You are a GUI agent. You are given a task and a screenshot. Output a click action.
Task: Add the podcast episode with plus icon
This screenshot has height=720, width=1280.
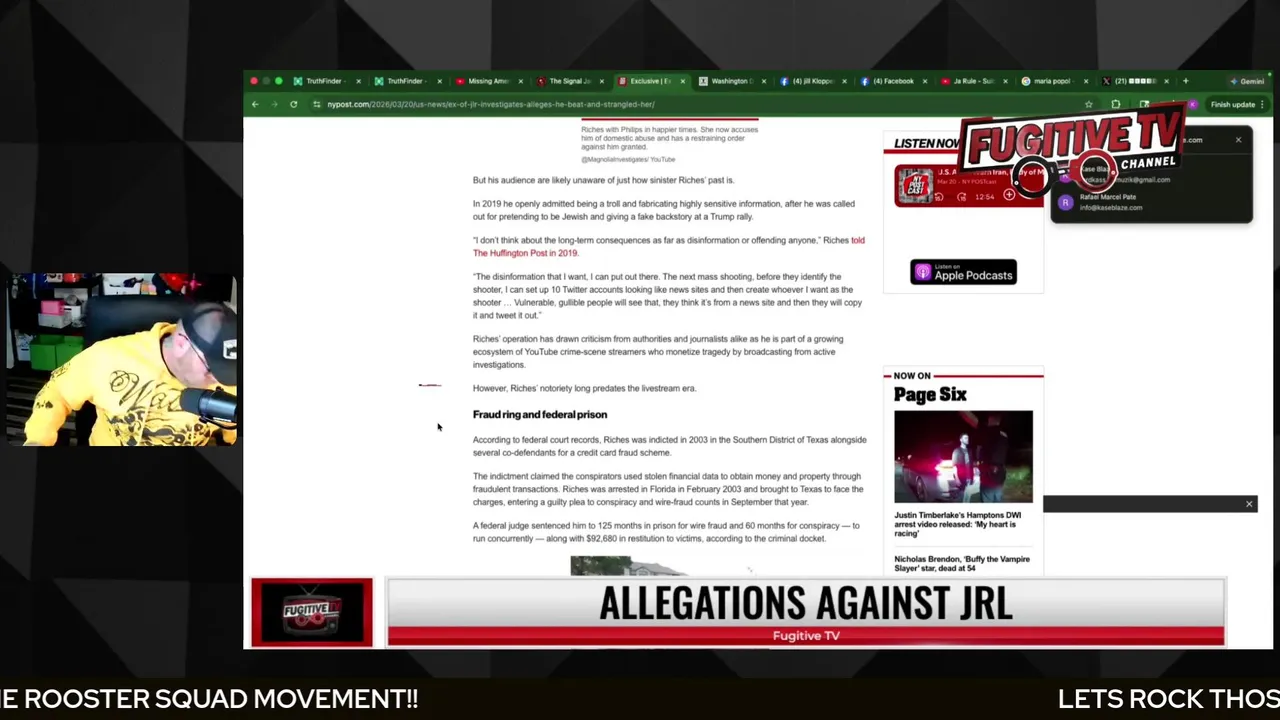click(1009, 195)
